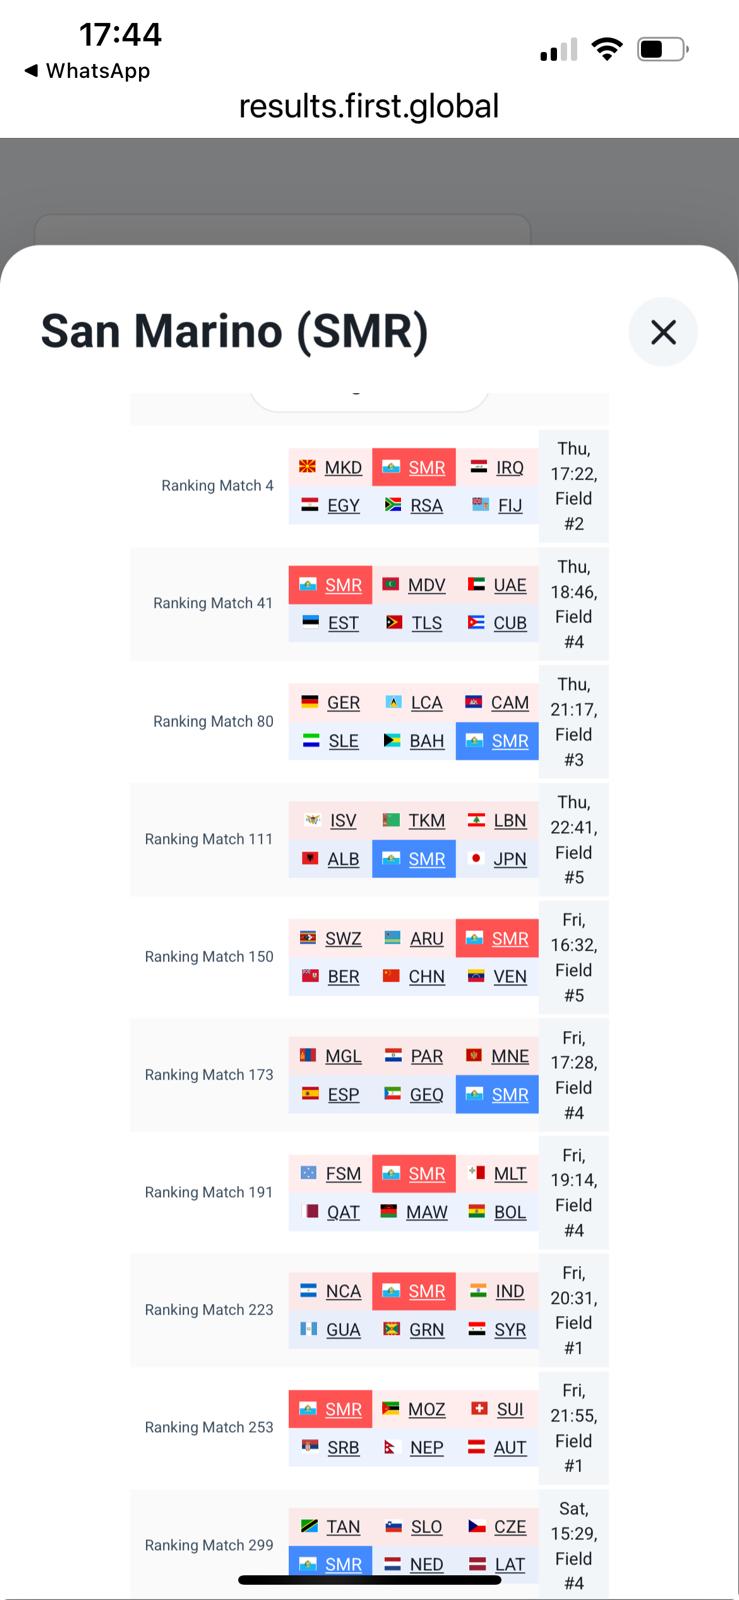Select the Ranking Match 191 row label
The image size is (739, 1600).
(x=209, y=1192)
